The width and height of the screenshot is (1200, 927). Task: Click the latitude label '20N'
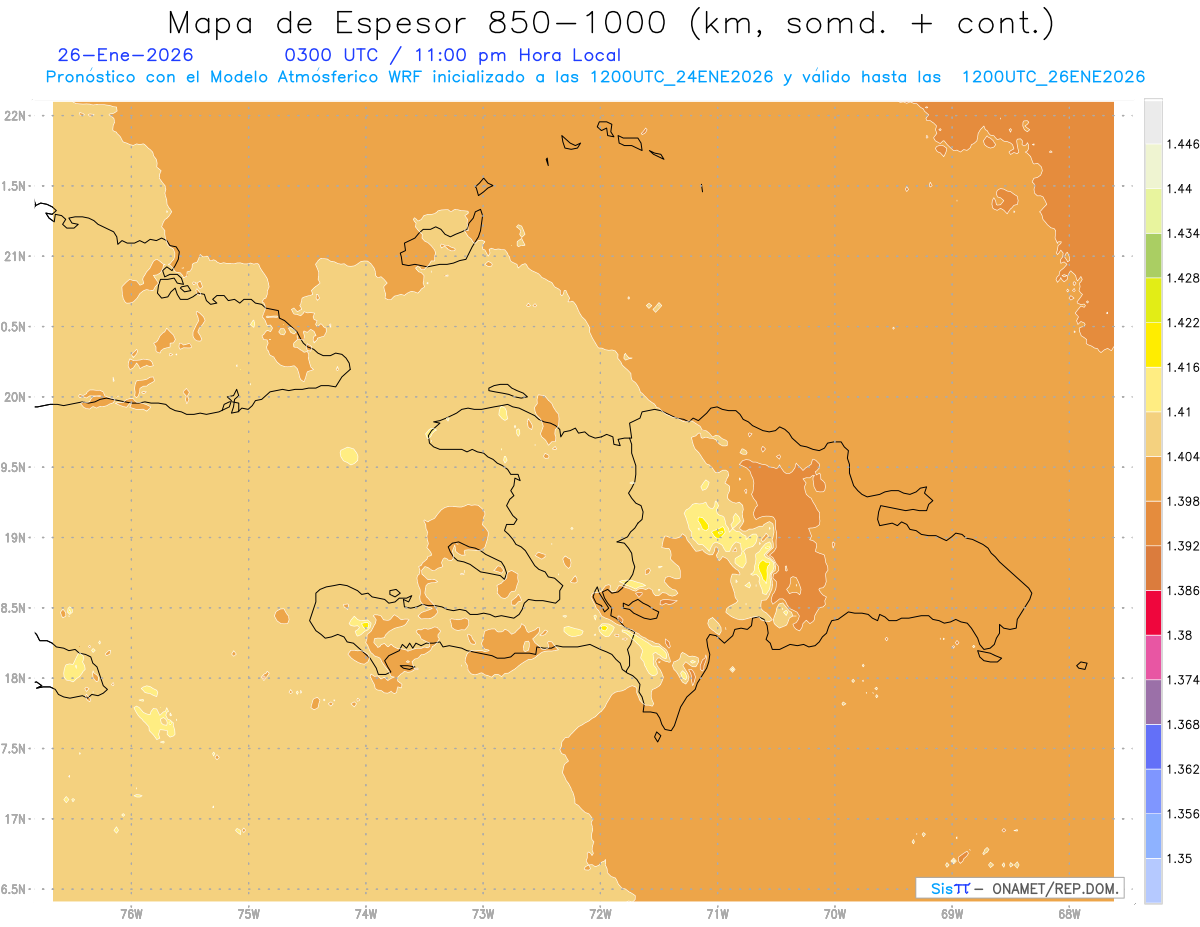[x=17, y=397]
